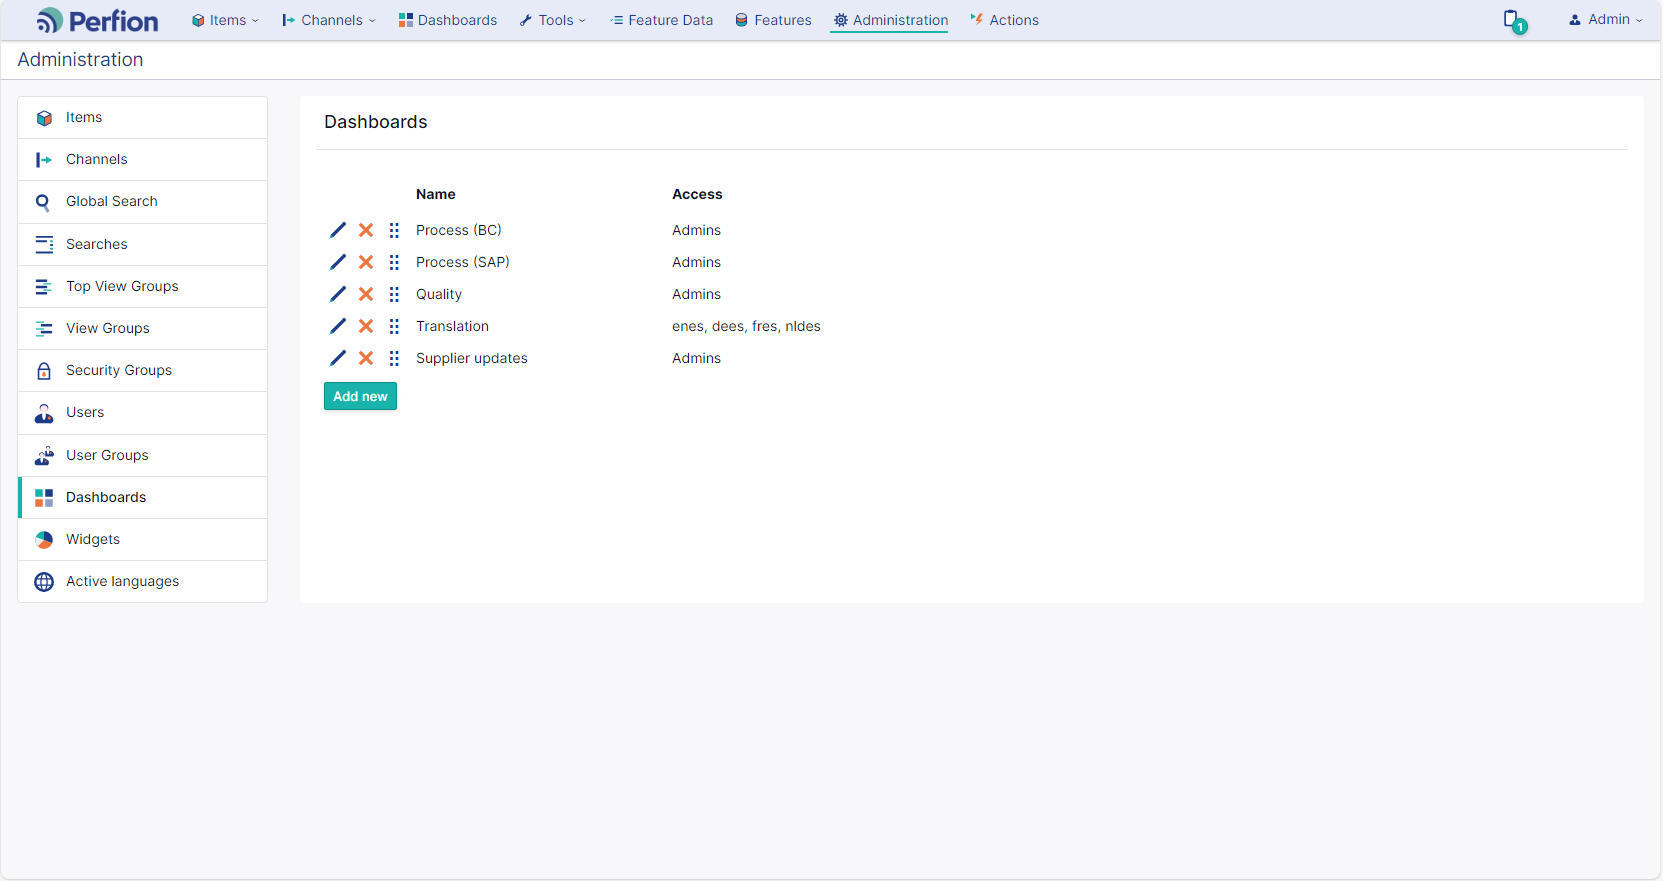The image size is (1663, 881).
Task: Open Searches in the admin sidebar
Action: pyautogui.click(x=143, y=245)
